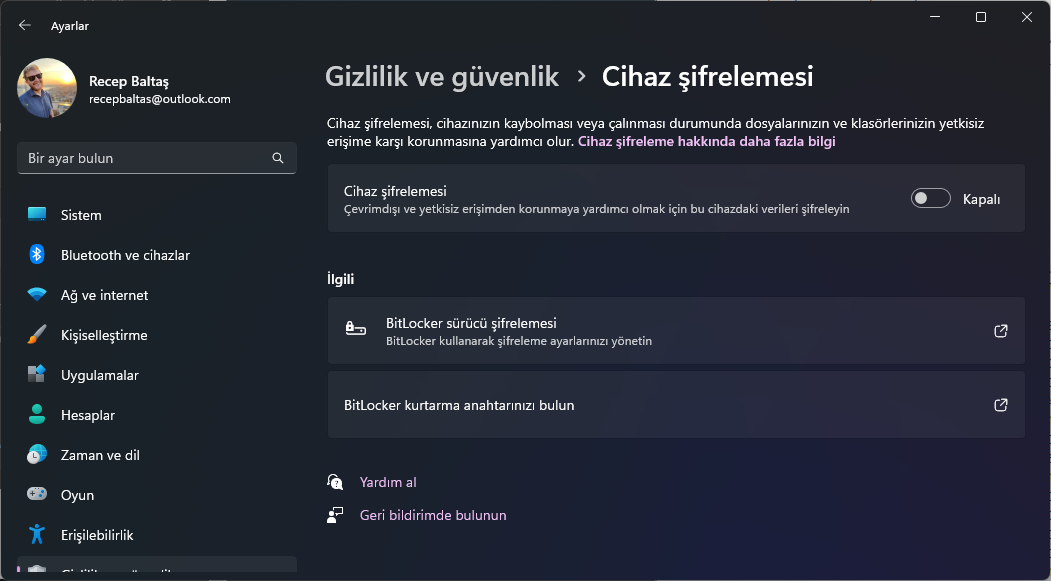Click the Sistem monitor icon

(x=37, y=215)
